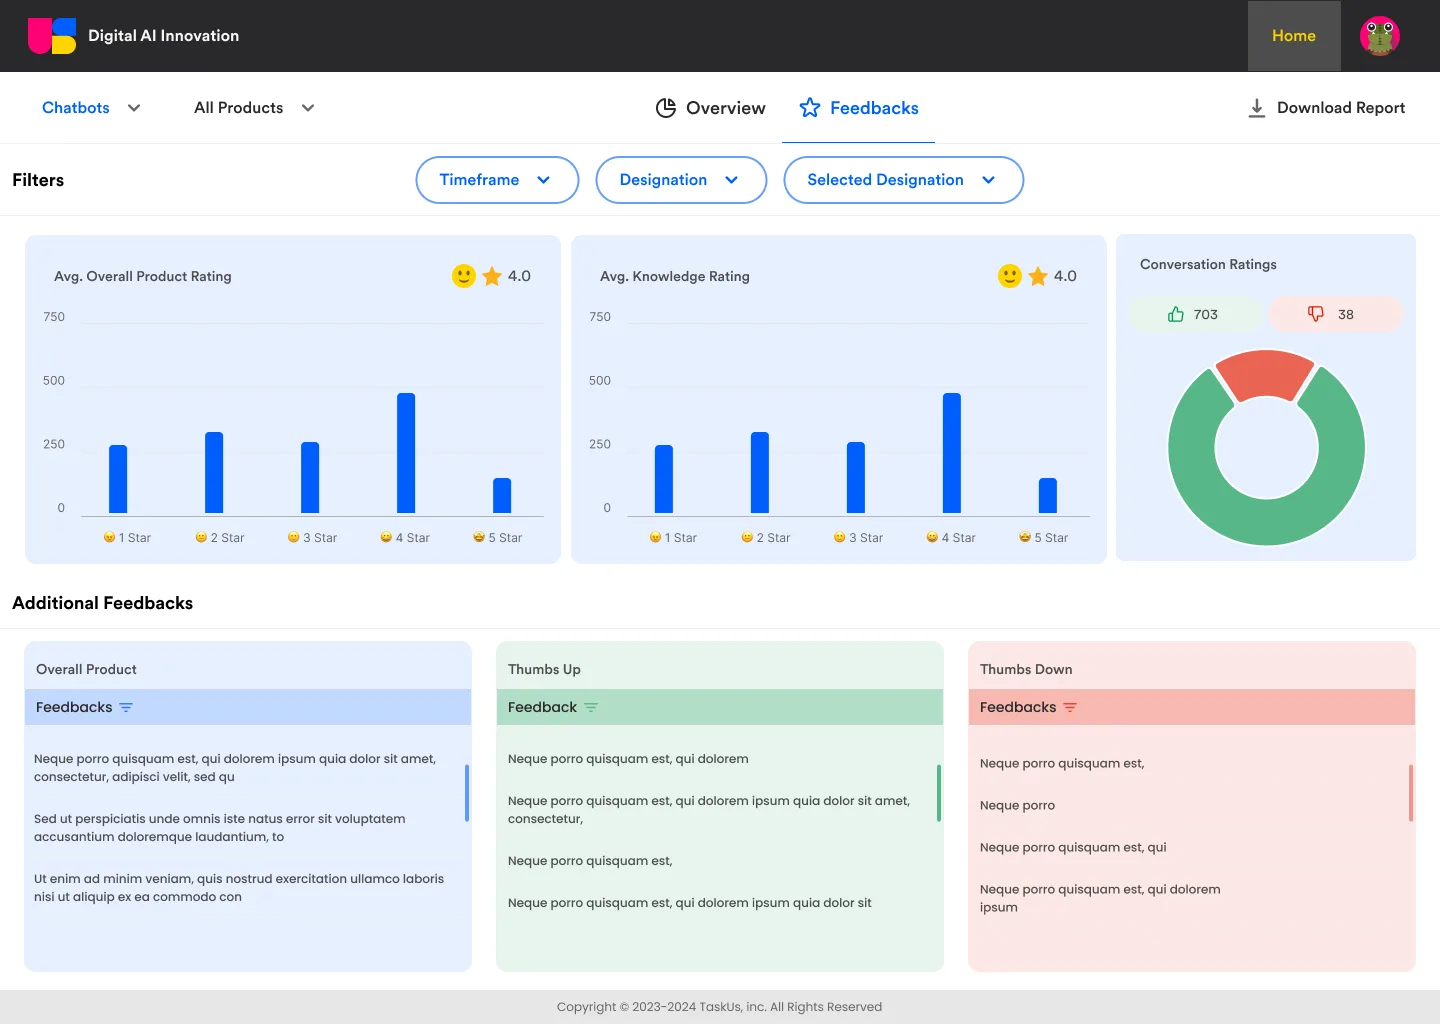
Task: Click the 1 Star bar in Knowledge Rating chart
Action: click(664, 479)
